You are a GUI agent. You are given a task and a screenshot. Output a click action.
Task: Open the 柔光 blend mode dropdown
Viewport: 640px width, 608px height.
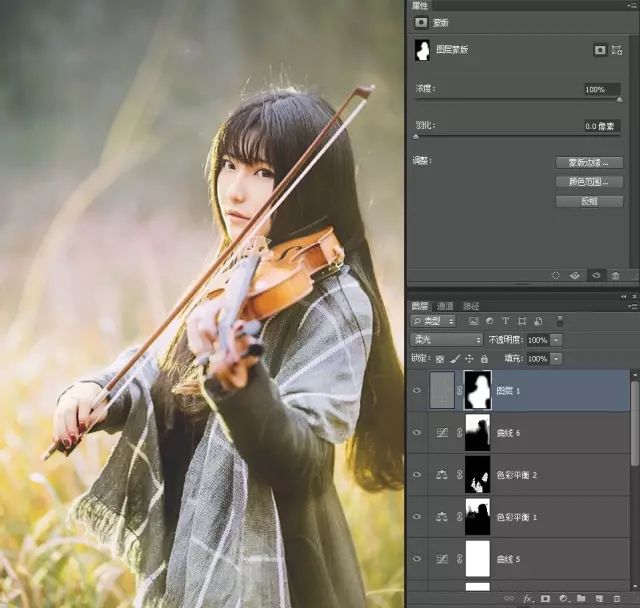[x=447, y=340]
